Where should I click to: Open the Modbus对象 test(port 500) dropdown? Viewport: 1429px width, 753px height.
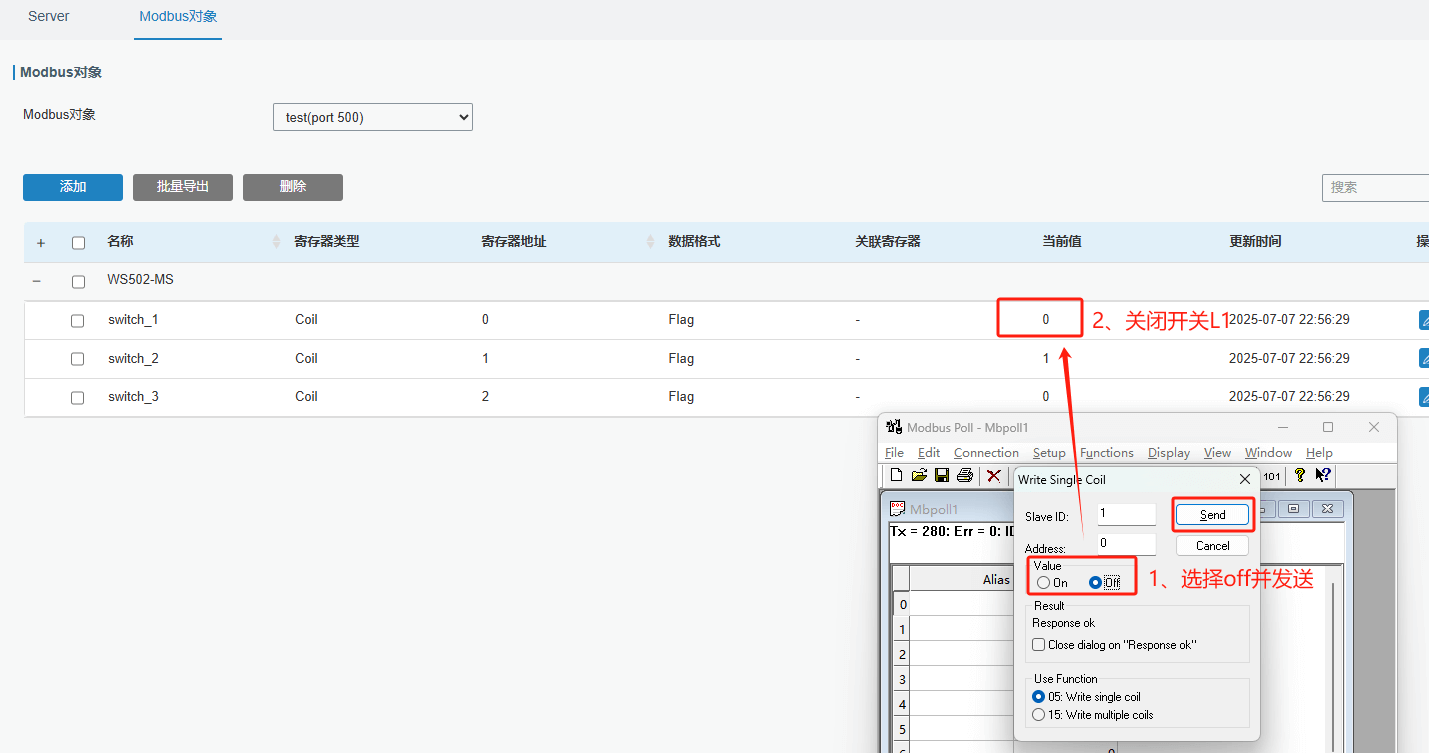[372, 117]
